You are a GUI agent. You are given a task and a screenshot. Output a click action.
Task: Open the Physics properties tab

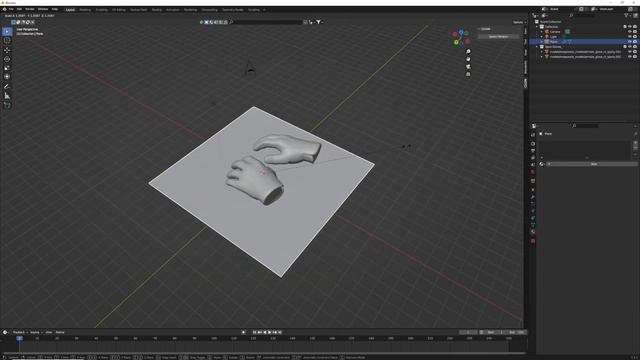click(x=533, y=211)
